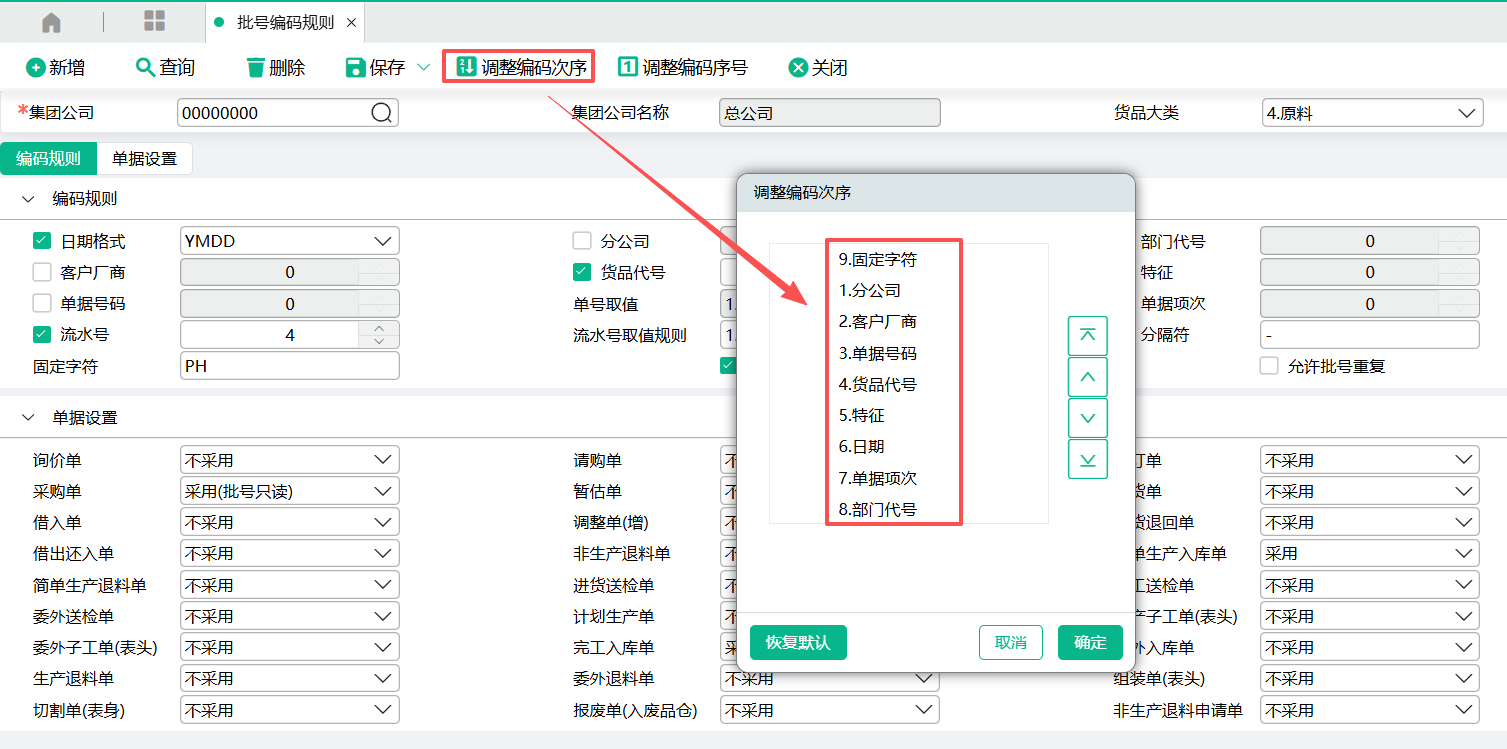Click the 恢复默认 button

pos(797,642)
